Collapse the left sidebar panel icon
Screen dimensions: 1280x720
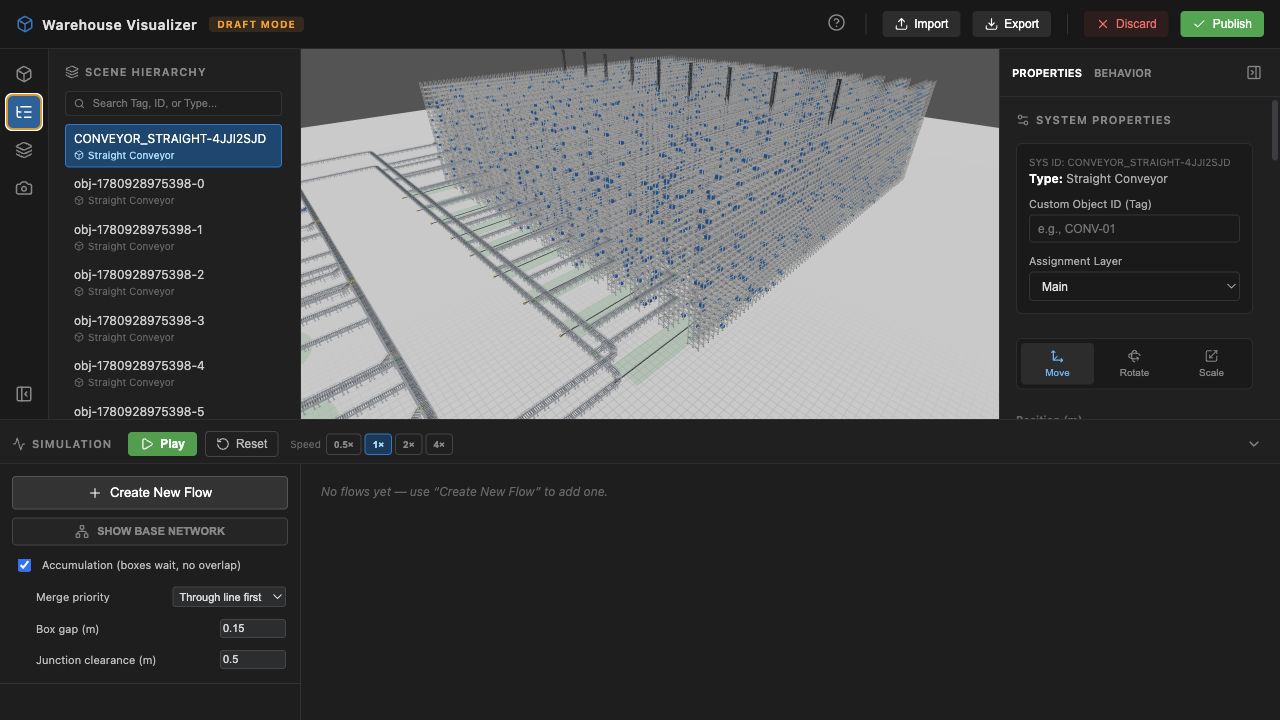click(x=24, y=394)
